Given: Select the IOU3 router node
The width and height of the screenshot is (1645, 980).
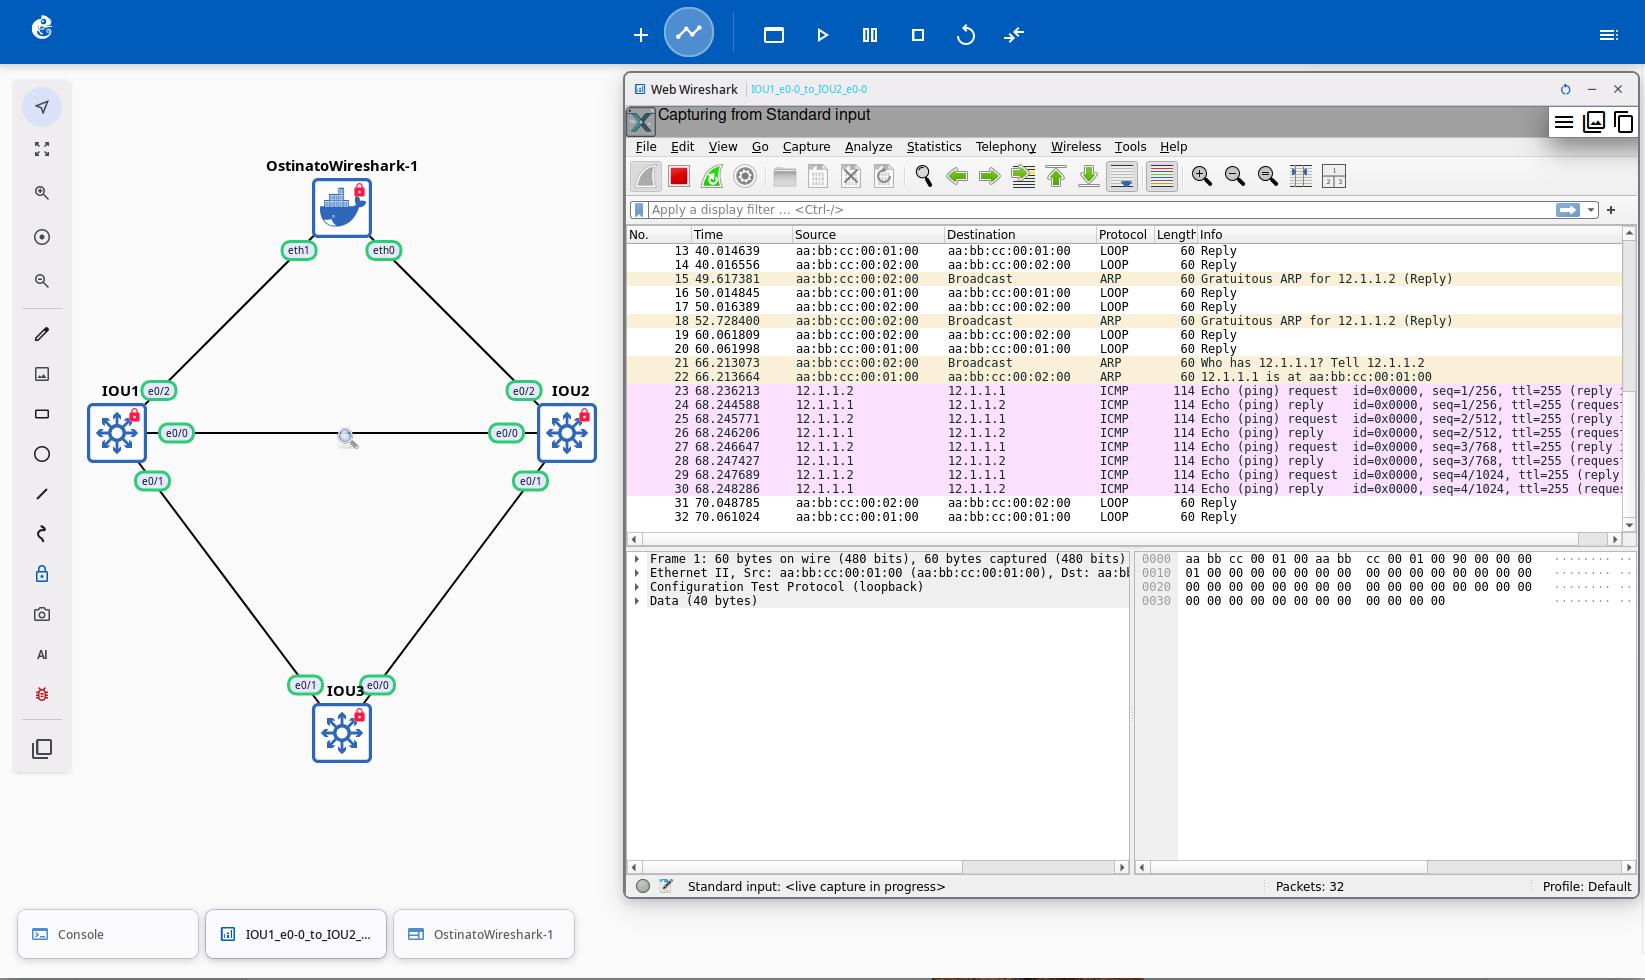Looking at the screenshot, I should pos(342,733).
